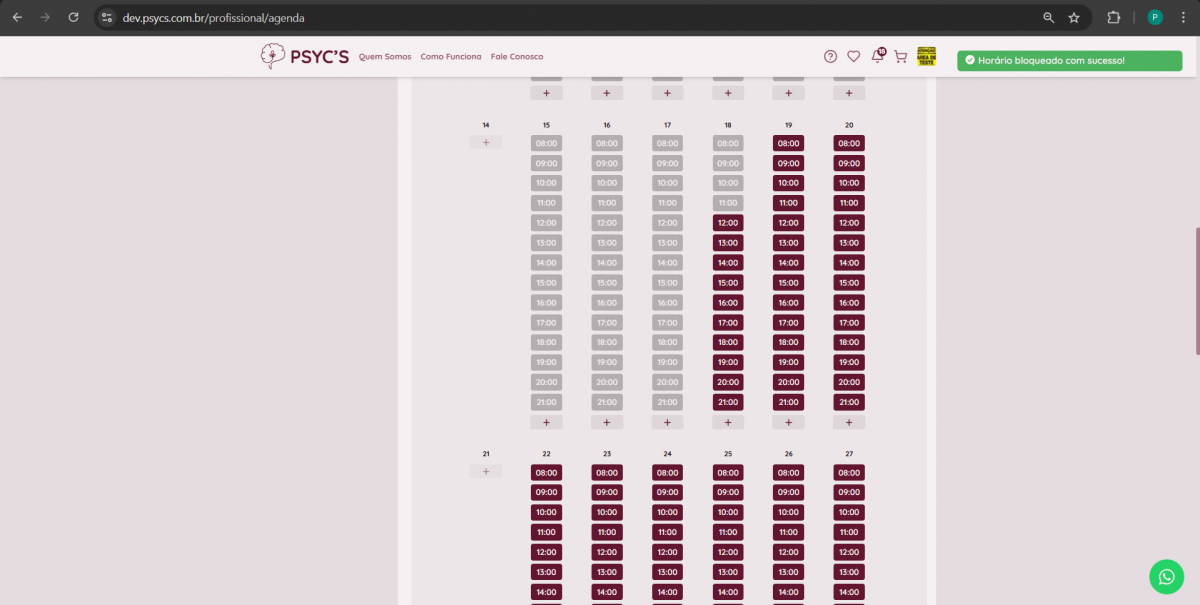Bookmark this page with the star icon

click(x=1074, y=17)
